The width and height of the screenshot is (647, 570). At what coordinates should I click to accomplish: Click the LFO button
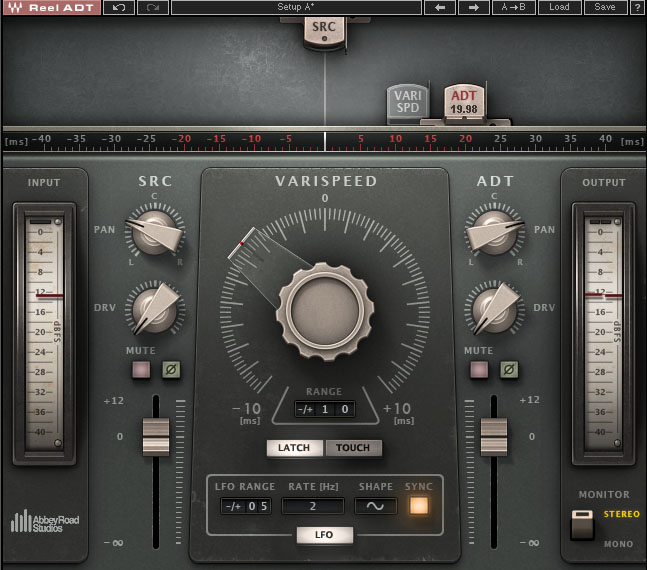pyautogui.click(x=324, y=535)
